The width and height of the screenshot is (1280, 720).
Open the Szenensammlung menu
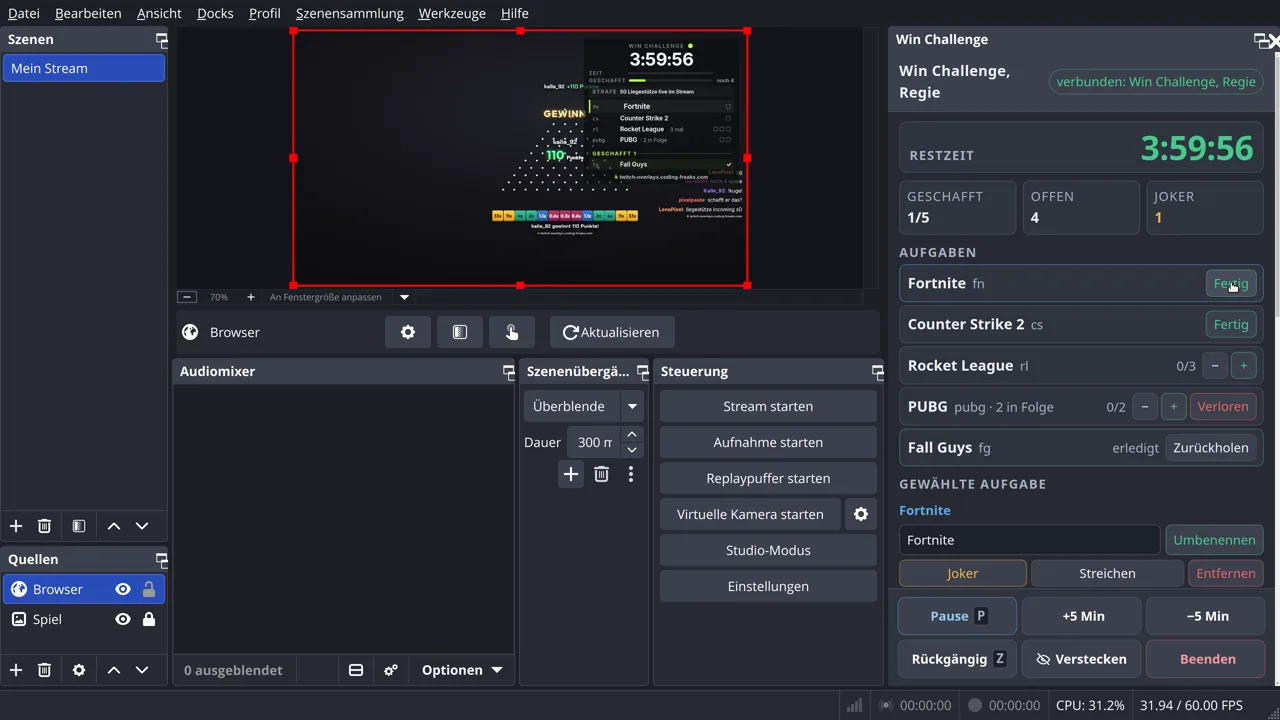pos(350,13)
